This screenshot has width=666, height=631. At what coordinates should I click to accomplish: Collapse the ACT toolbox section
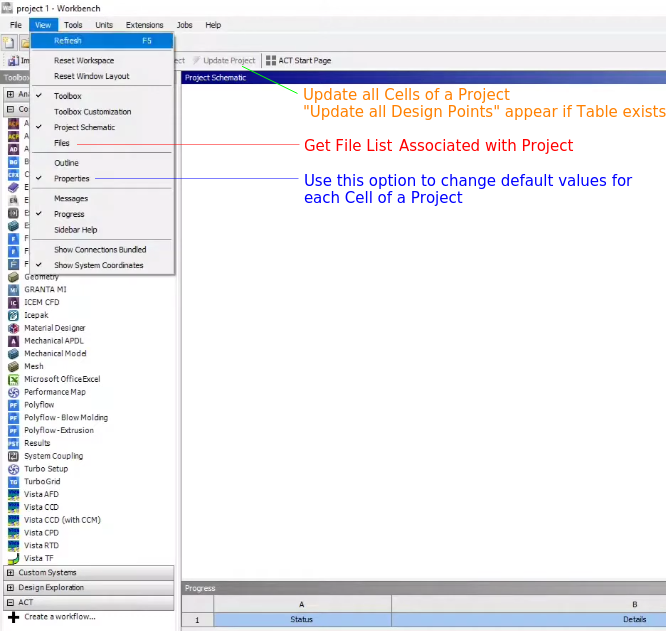pos(11,603)
